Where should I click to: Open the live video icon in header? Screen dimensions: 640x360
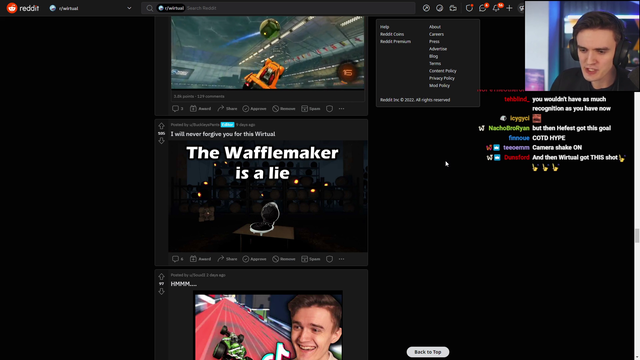pyautogui.click(x=453, y=8)
